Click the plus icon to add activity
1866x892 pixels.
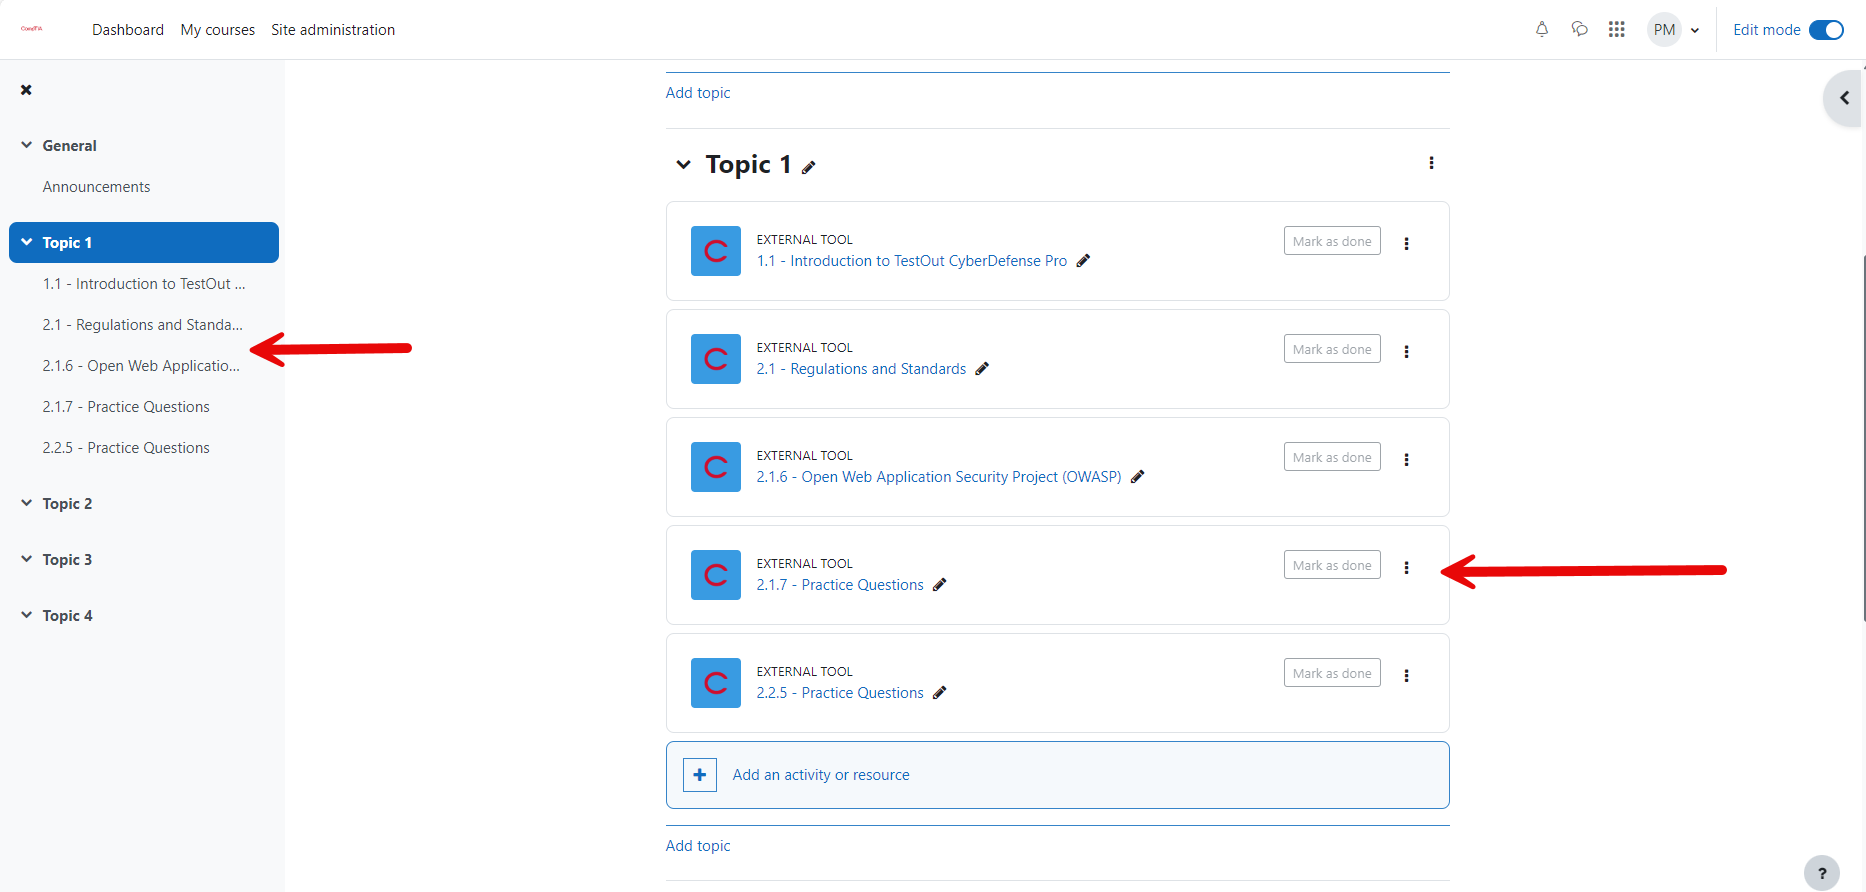[700, 775]
